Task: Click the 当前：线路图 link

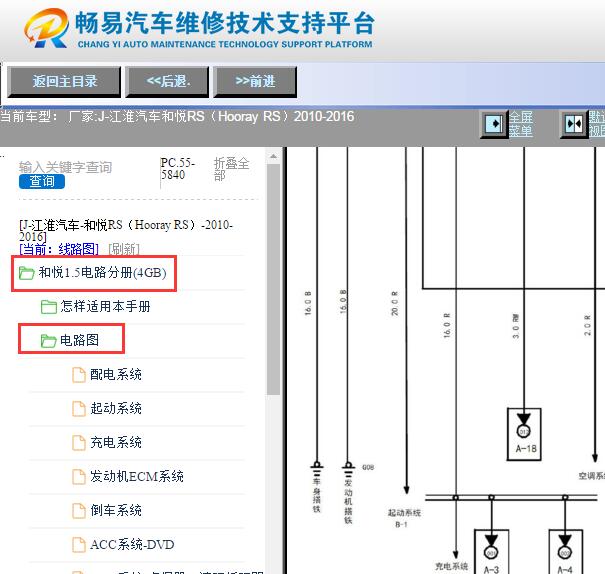Action: pos(59,249)
